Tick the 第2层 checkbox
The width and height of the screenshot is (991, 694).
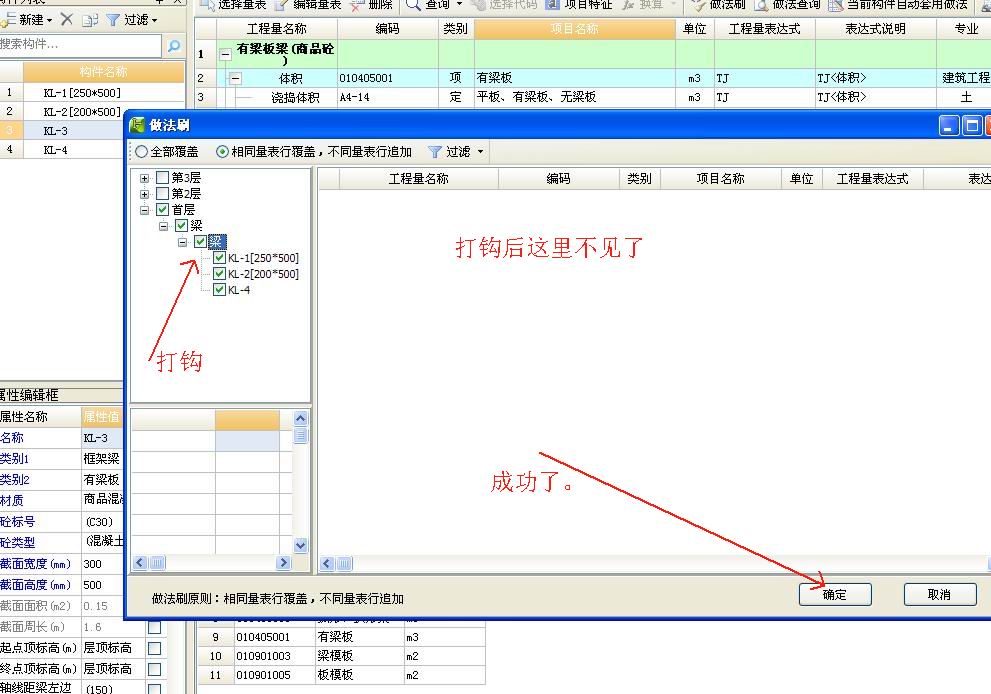[162, 193]
